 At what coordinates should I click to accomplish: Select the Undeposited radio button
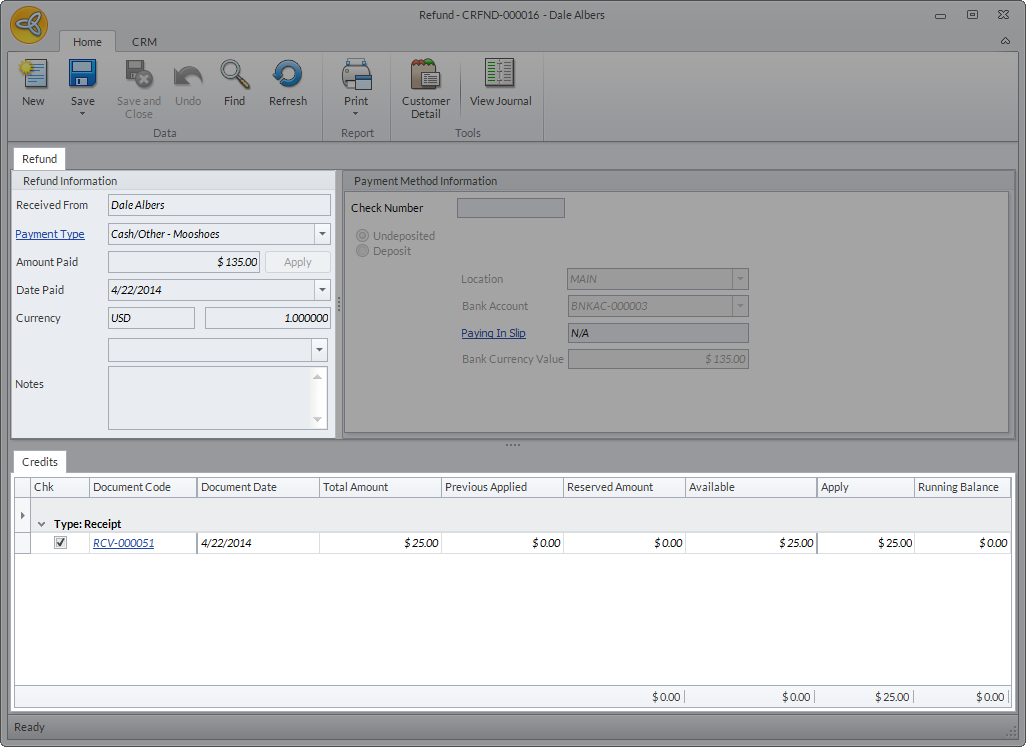pyautogui.click(x=363, y=236)
